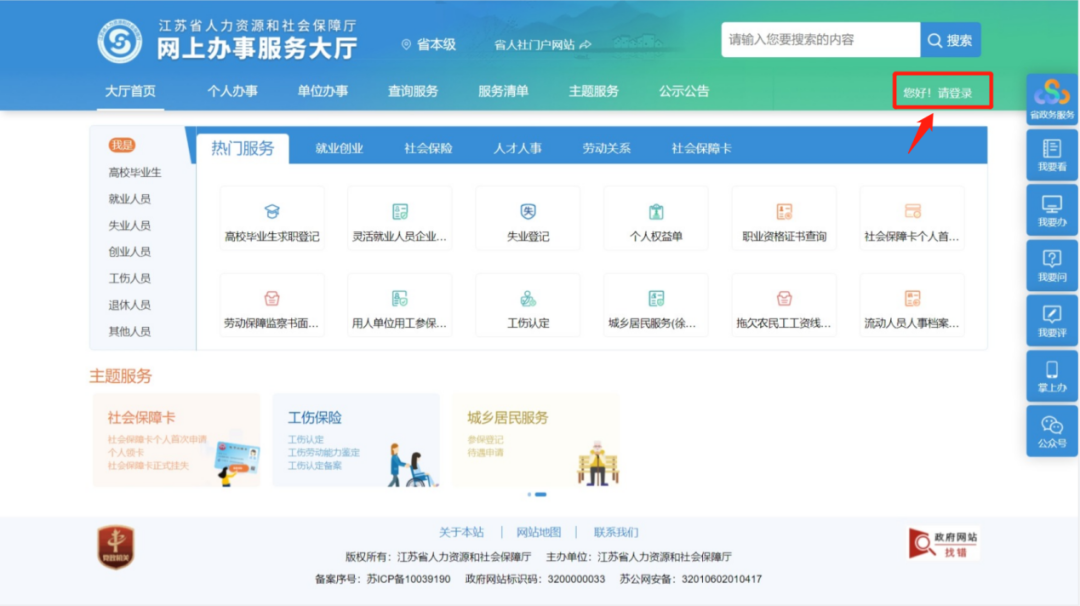Select 高校毕业生 in the identity list
The image size is (1080, 606).
point(135,172)
